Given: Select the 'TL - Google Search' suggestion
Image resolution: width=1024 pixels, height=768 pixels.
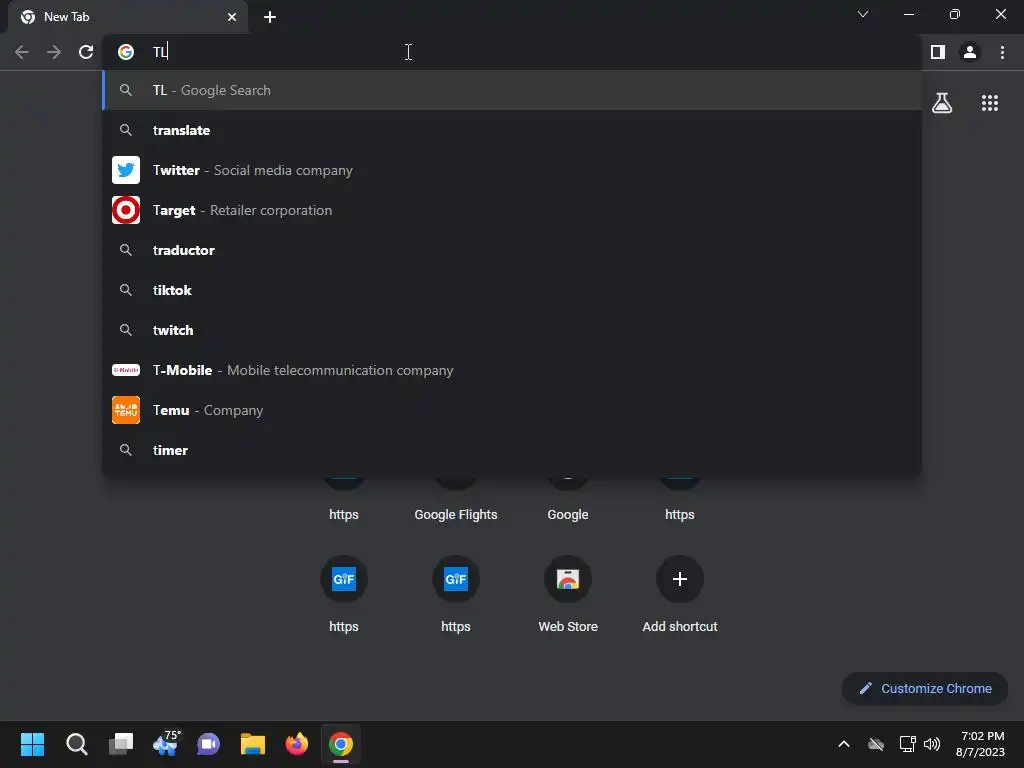Looking at the screenshot, I should [x=512, y=90].
